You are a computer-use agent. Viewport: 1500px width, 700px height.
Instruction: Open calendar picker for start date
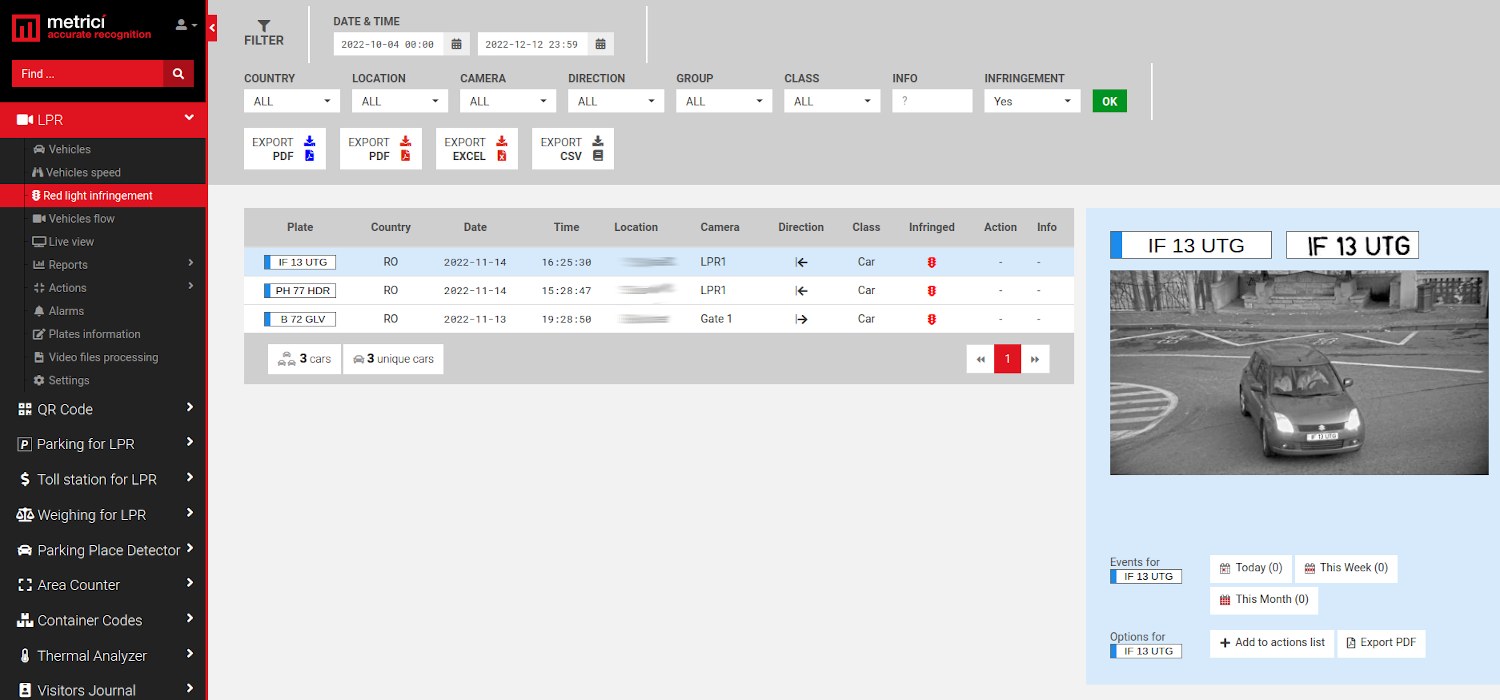click(456, 44)
